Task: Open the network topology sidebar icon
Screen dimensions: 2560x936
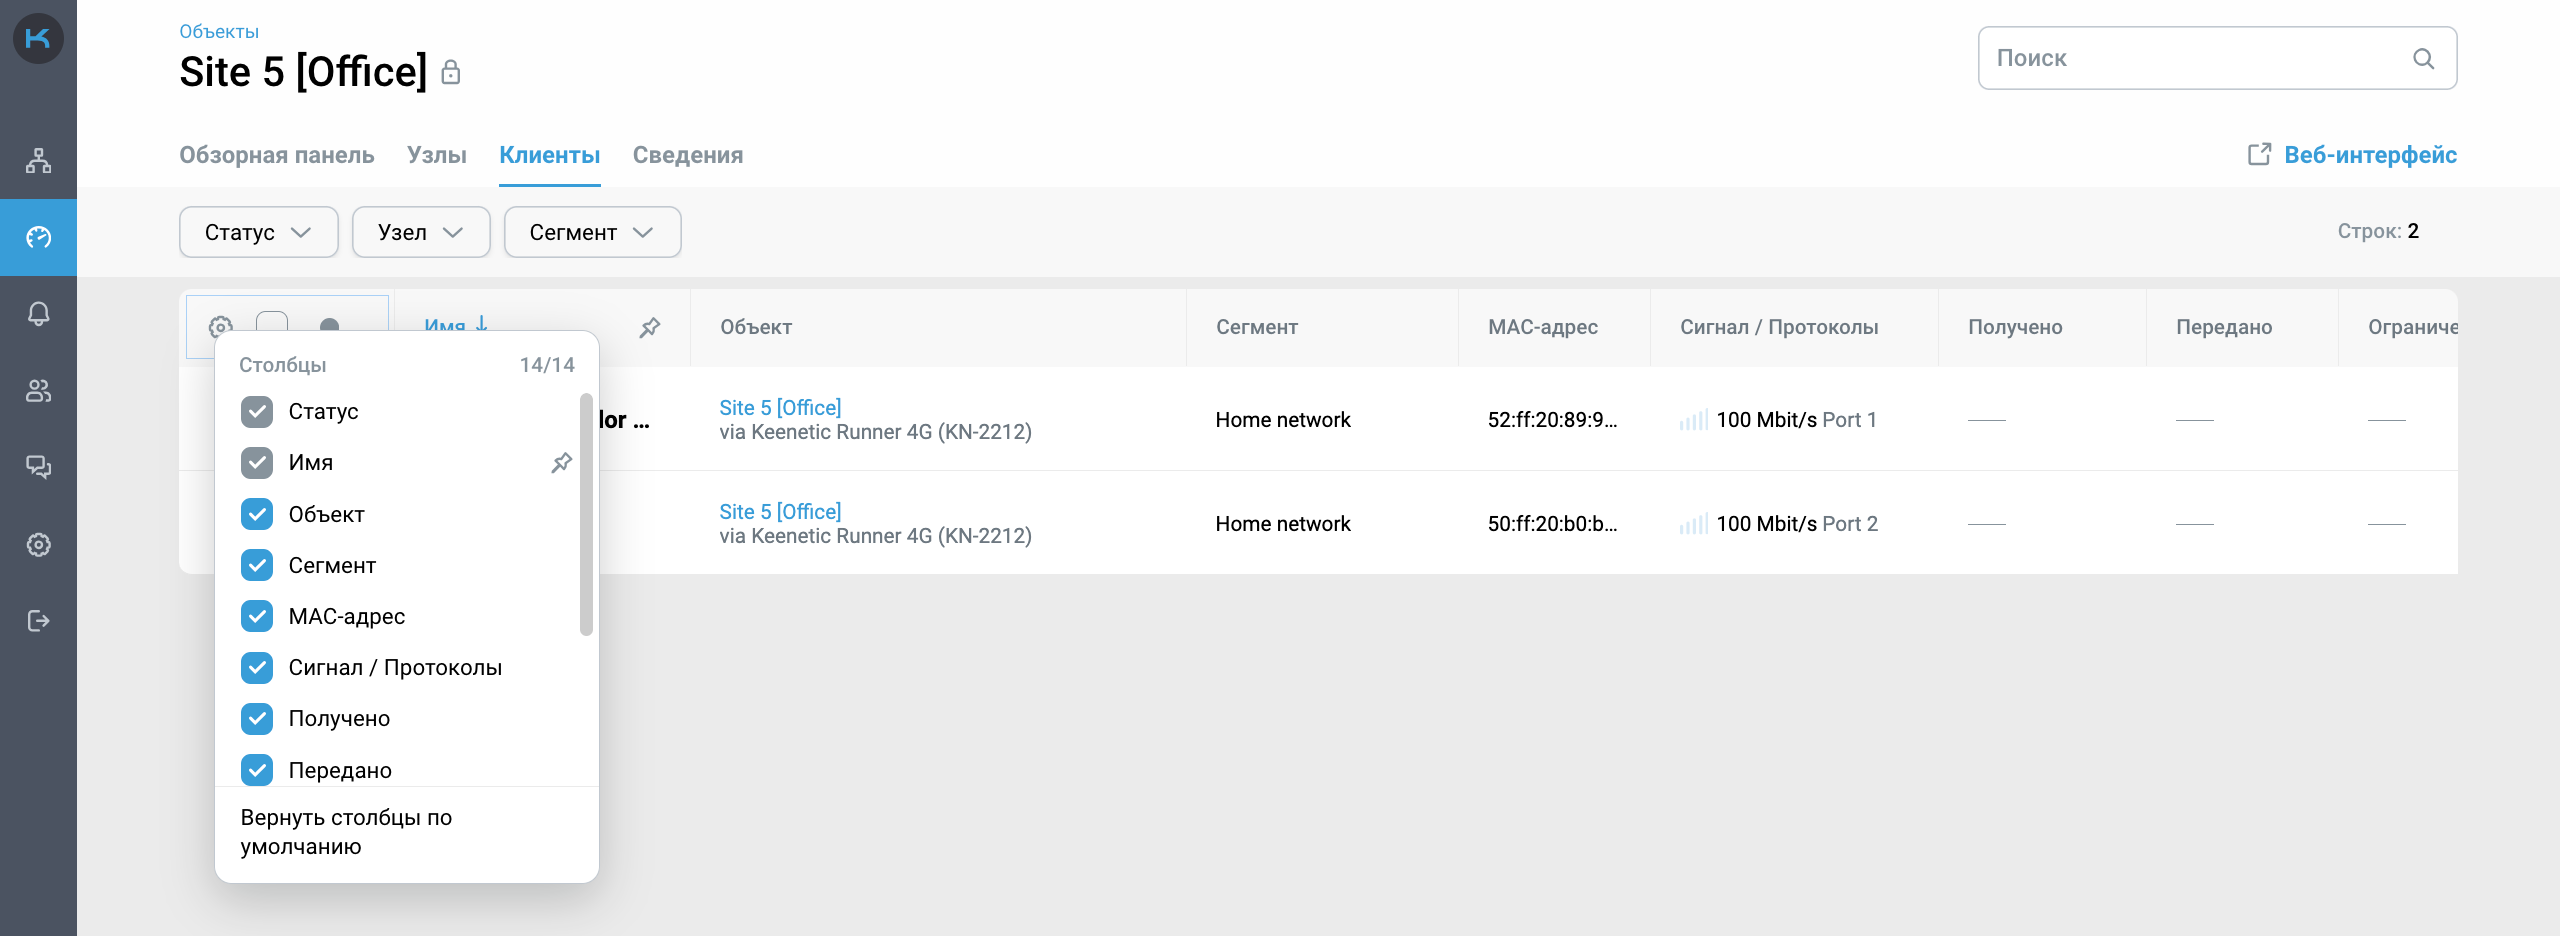Action: click(x=38, y=160)
